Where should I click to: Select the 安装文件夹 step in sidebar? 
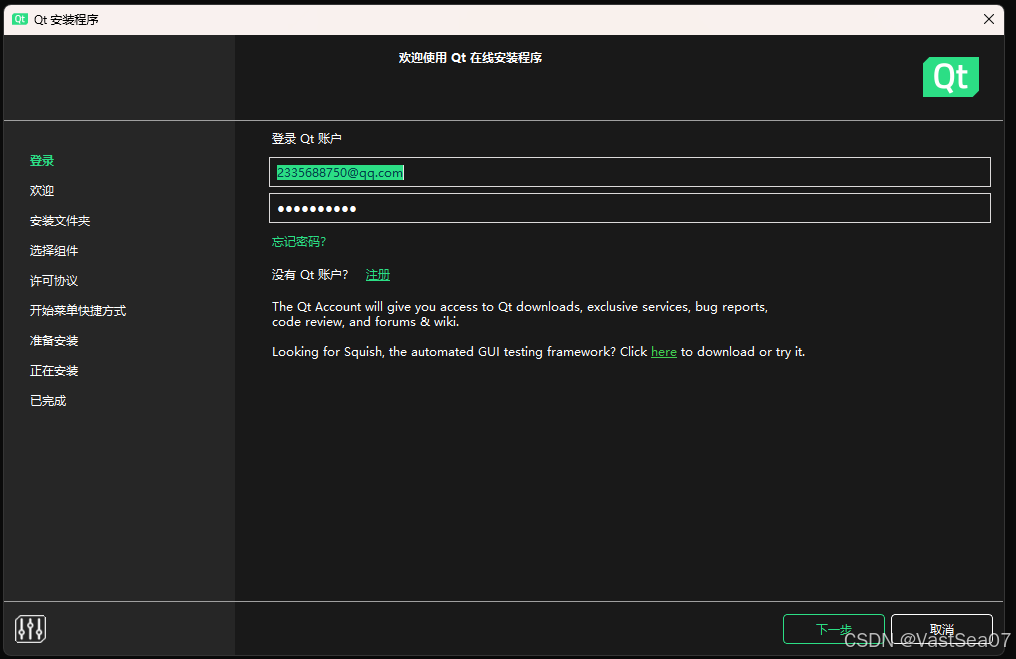point(60,221)
